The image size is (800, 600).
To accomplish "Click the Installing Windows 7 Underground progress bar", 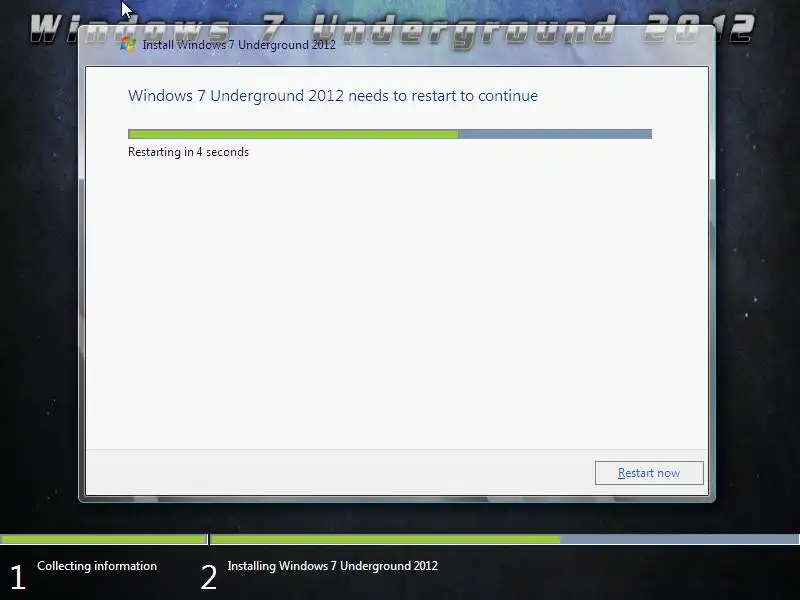I will 505,539.
